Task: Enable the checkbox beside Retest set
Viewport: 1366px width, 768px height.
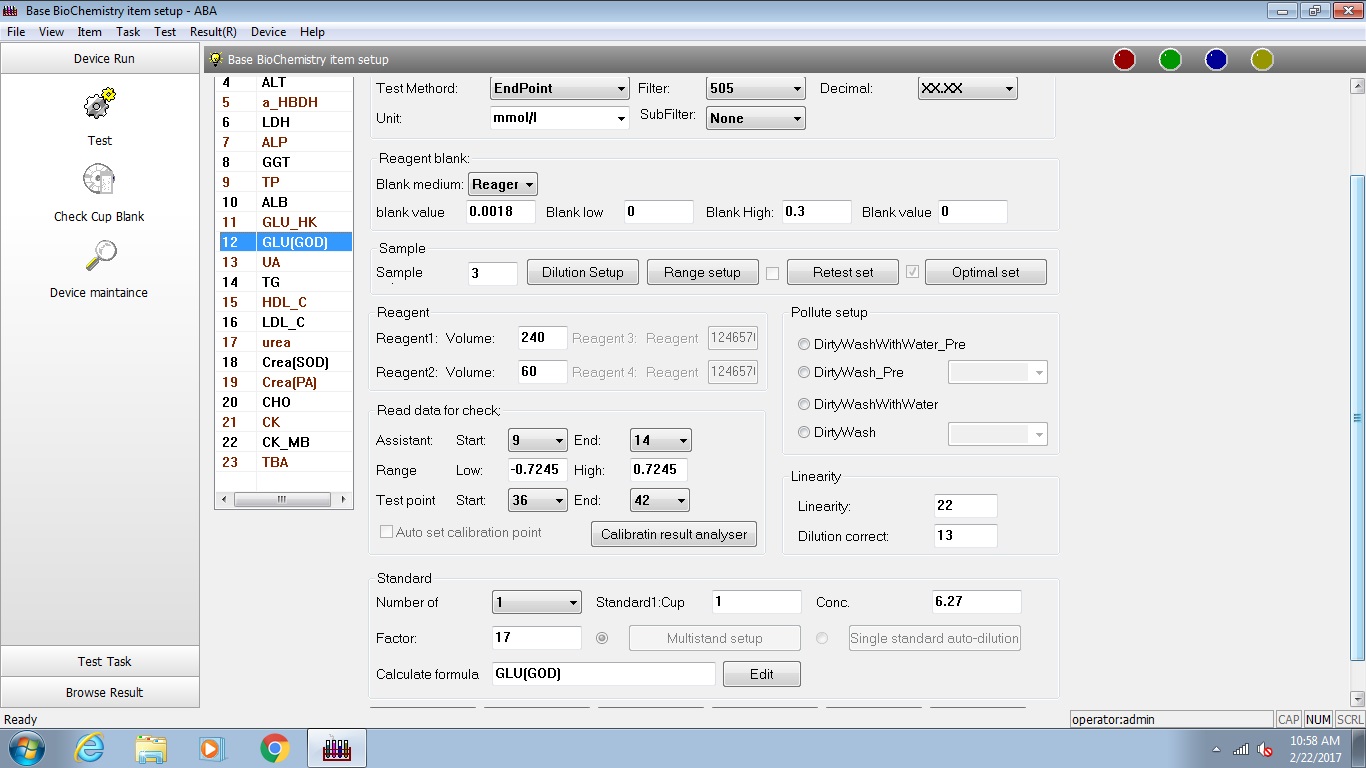Action: (x=772, y=272)
